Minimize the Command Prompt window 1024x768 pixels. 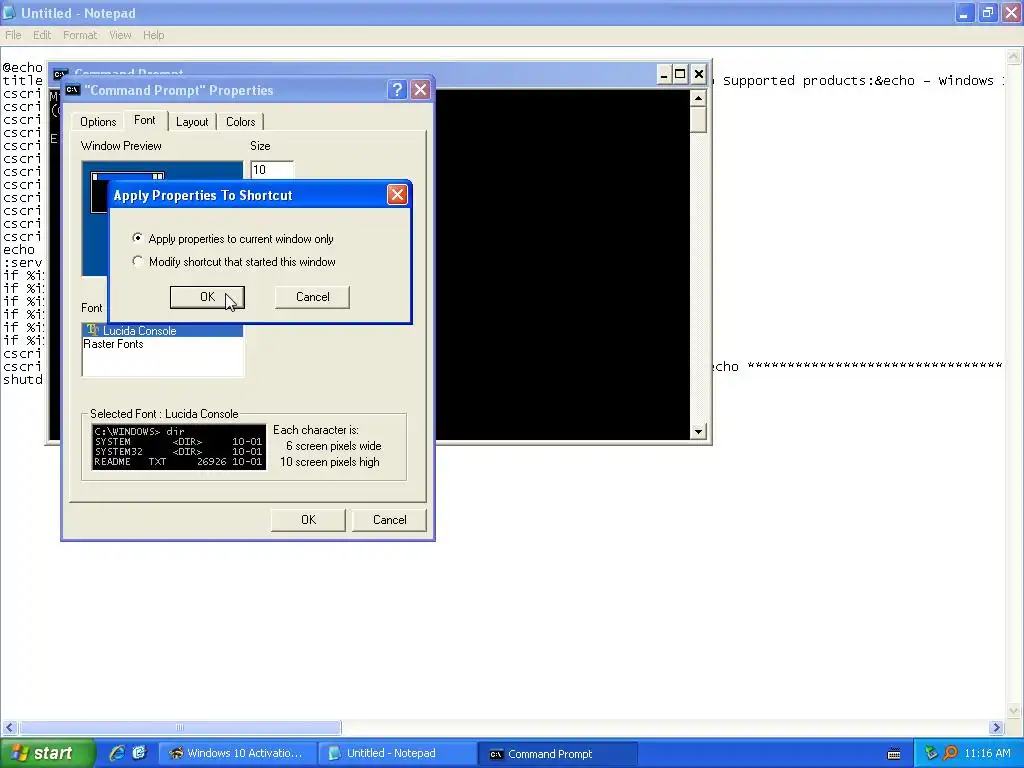point(664,74)
